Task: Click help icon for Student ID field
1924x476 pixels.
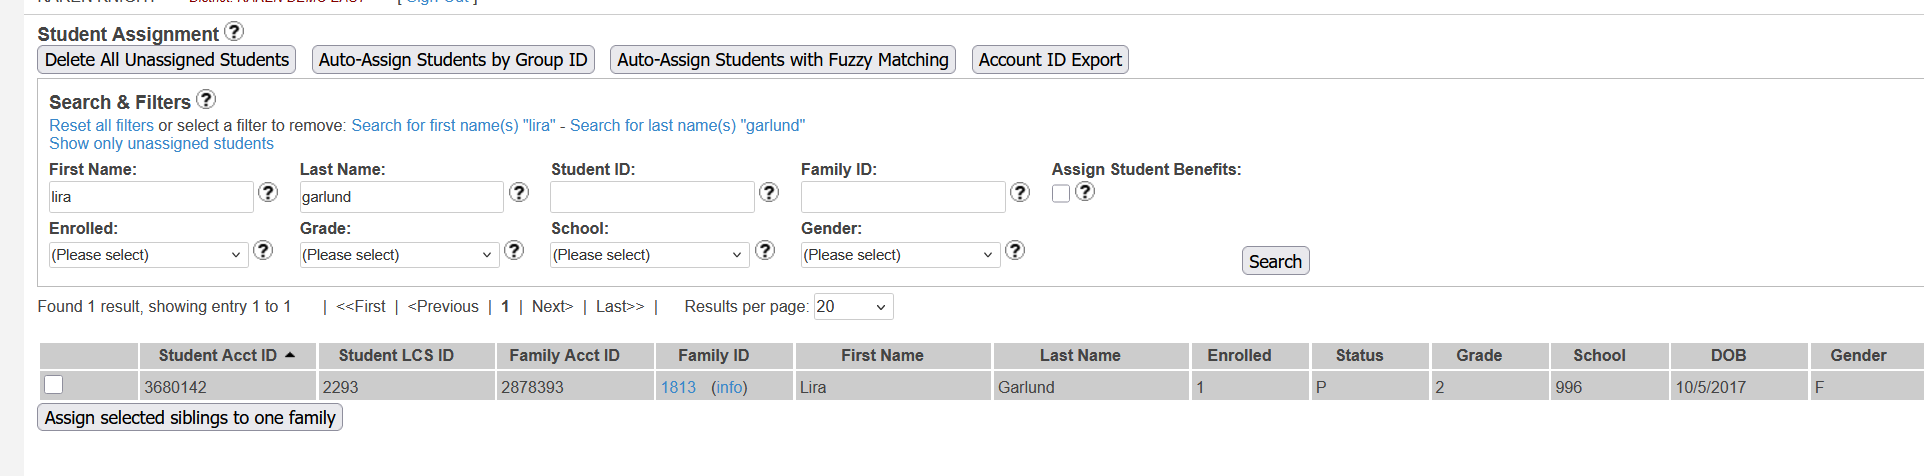Action: 769,192
